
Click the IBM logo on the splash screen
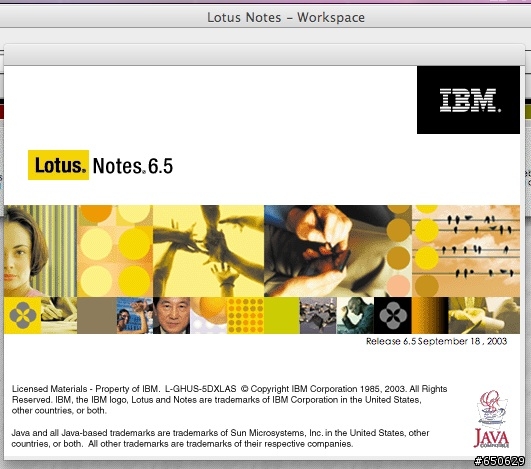(x=468, y=100)
